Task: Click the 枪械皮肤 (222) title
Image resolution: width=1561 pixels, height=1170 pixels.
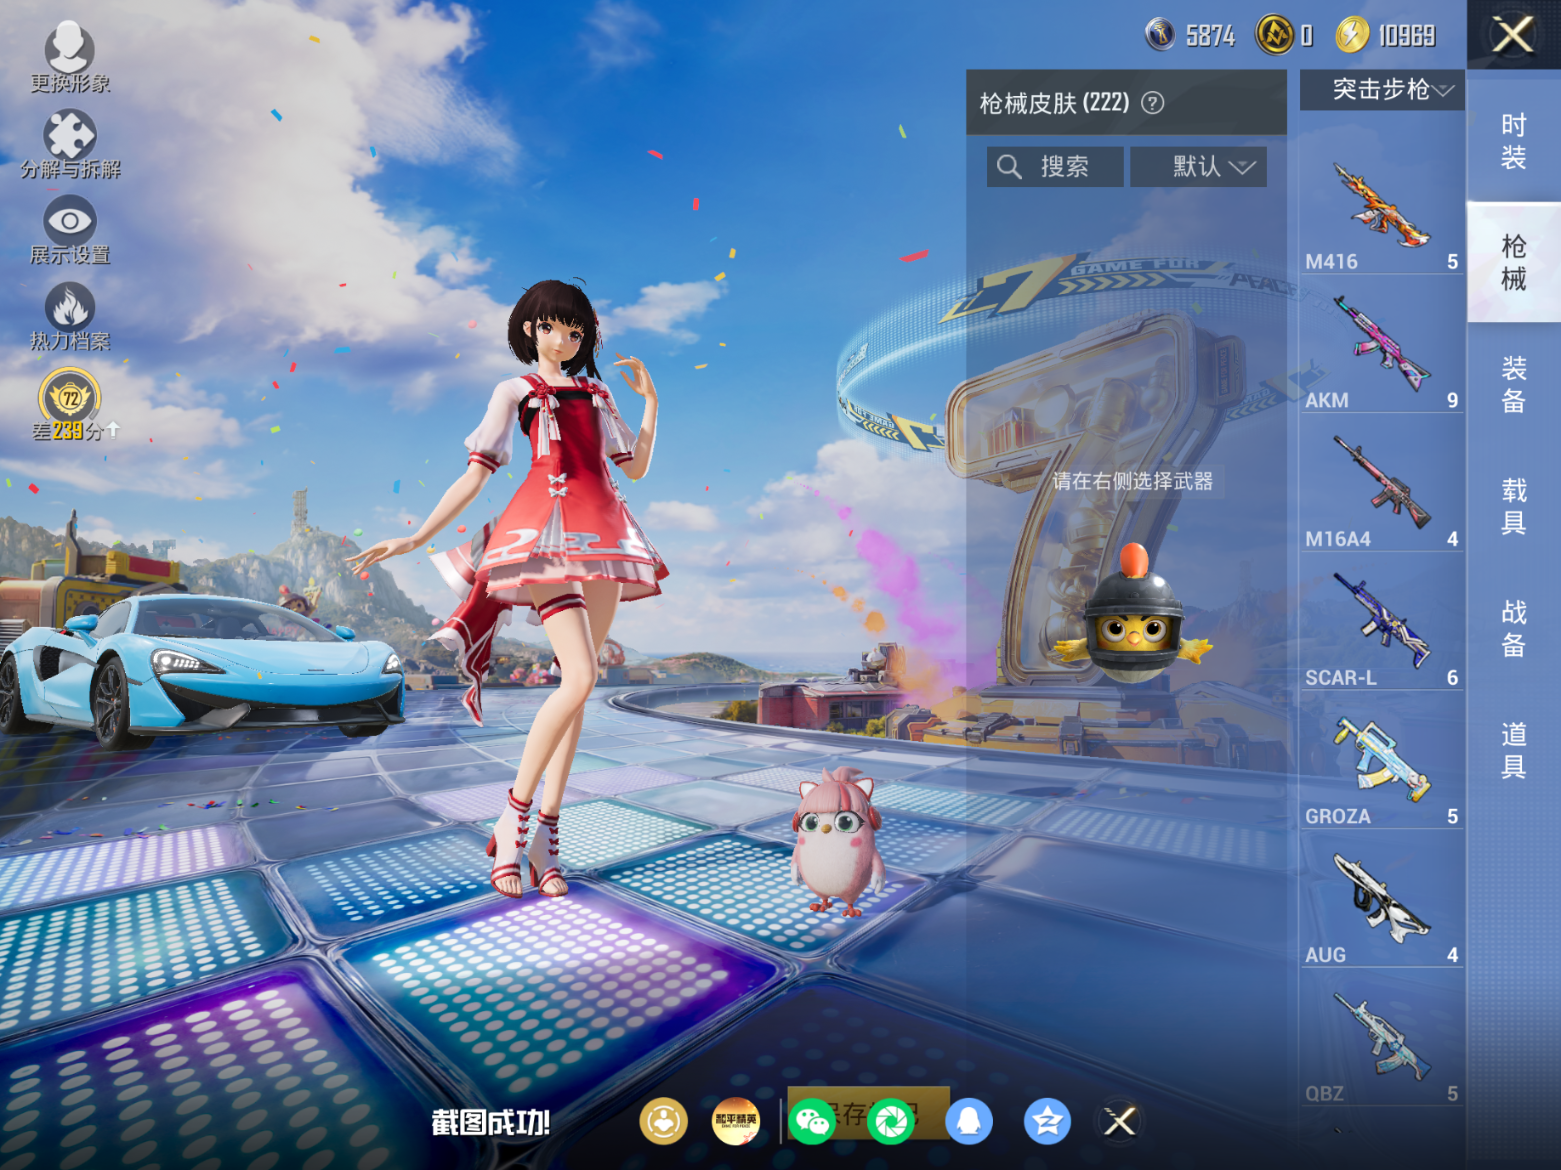Action: [x=1054, y=103]
